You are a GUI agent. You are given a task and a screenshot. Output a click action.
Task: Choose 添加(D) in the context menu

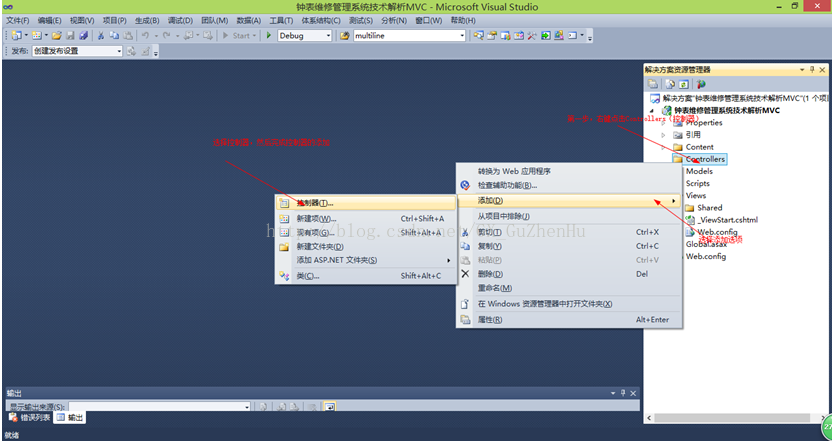tap(569, 201)
